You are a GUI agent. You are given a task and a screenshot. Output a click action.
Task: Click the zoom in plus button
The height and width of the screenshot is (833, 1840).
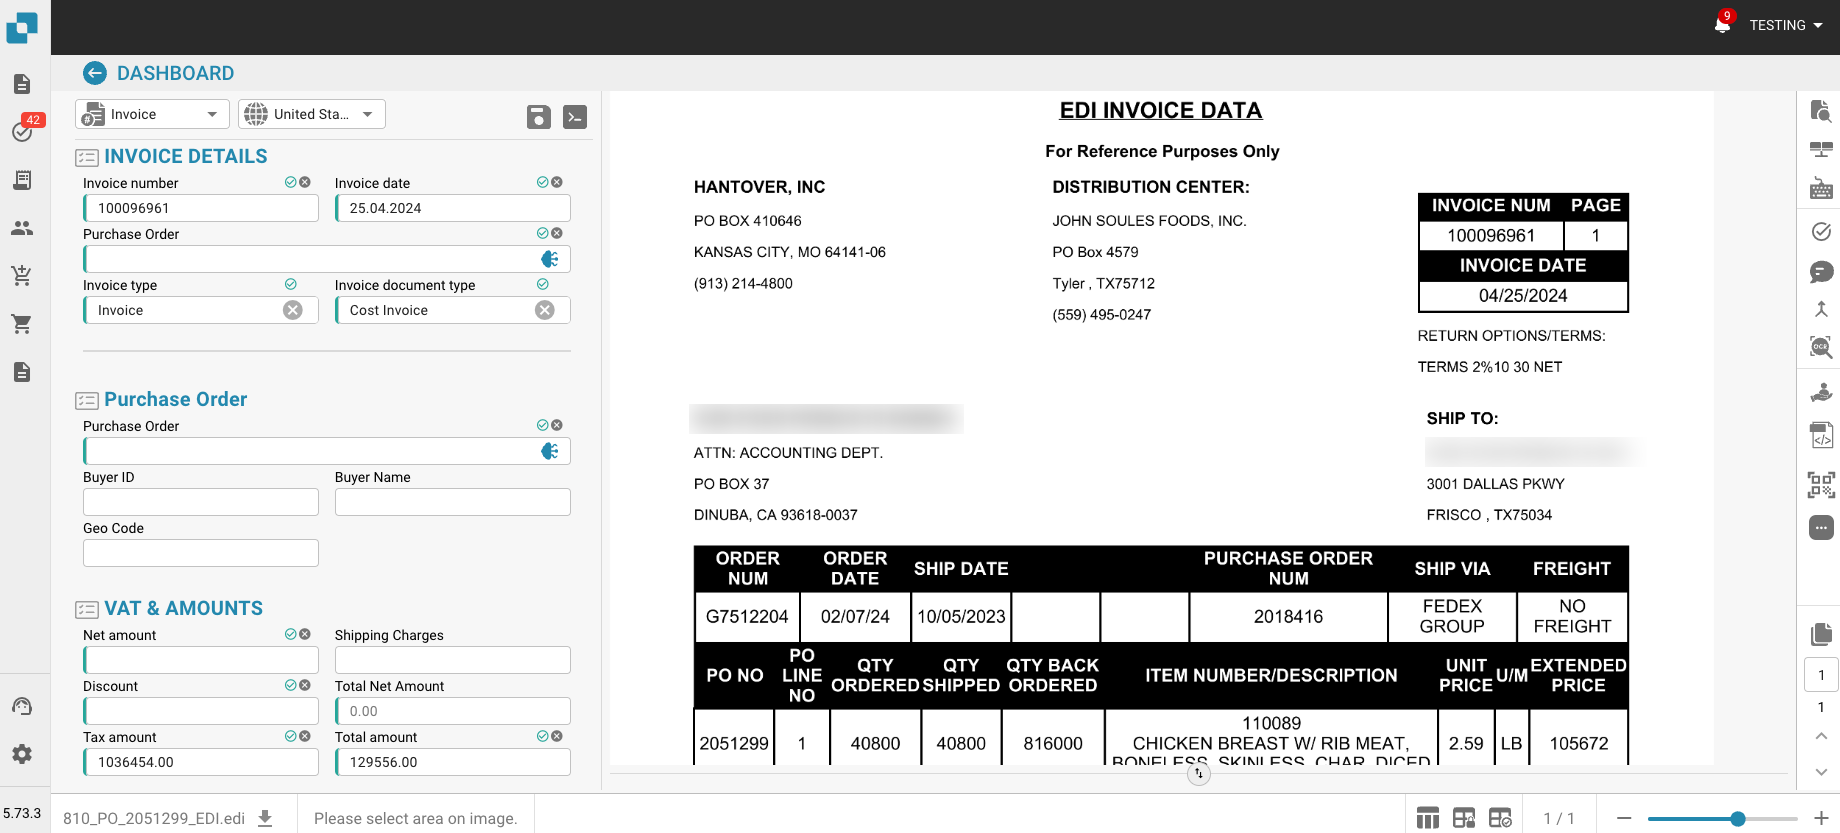[1821, 818]
